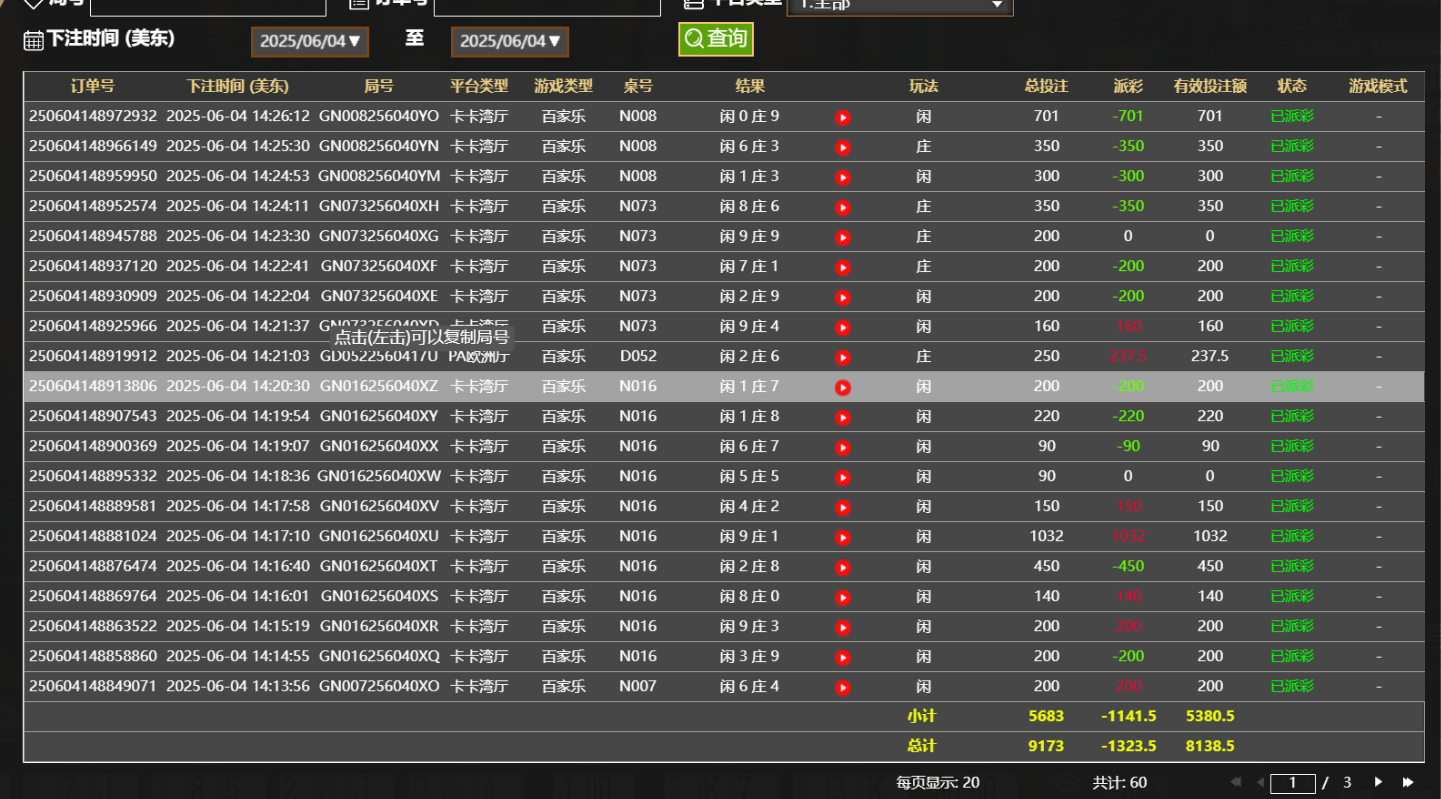Jump to last page arrow
Screen dimensions: 1441x799
(1409, 782)
